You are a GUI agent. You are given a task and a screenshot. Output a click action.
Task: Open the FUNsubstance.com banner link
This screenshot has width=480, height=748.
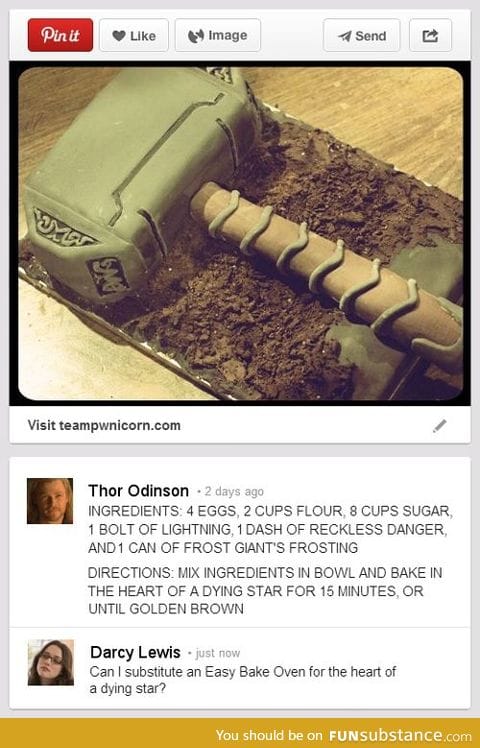click(343, 735)
